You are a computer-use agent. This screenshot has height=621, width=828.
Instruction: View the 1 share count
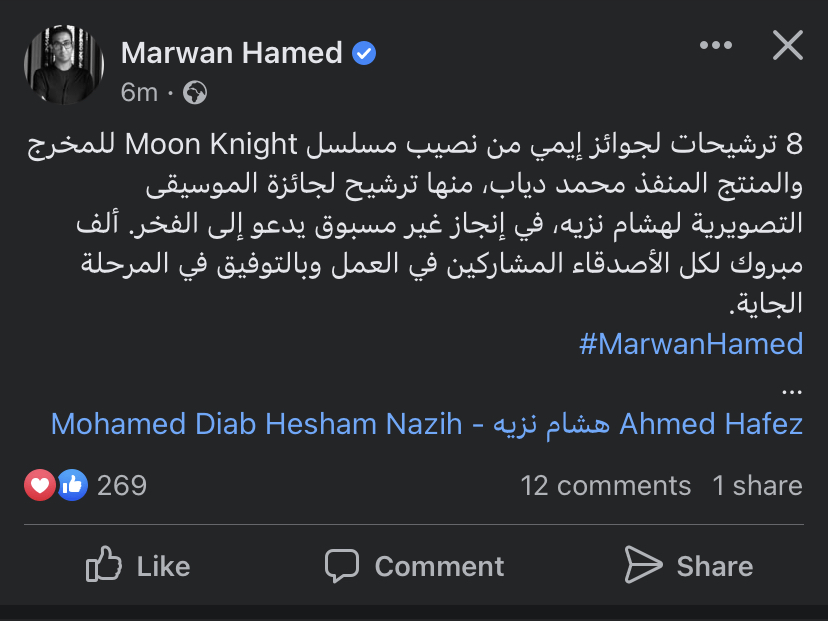coord(757,486)
